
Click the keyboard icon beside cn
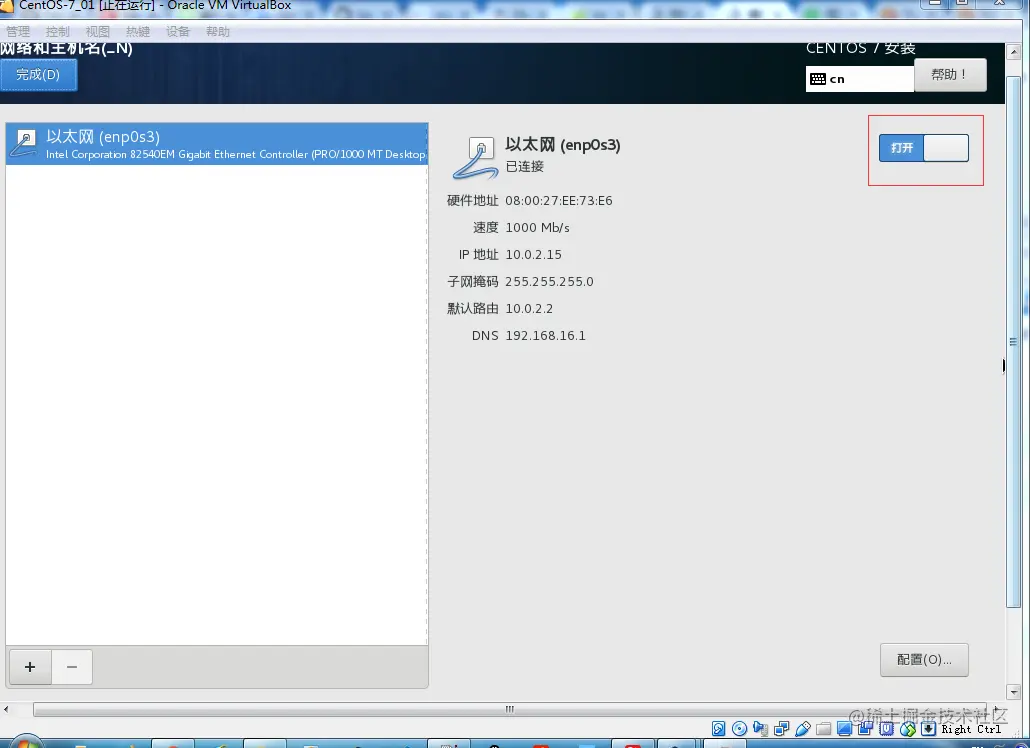click(x=818, y=79)
